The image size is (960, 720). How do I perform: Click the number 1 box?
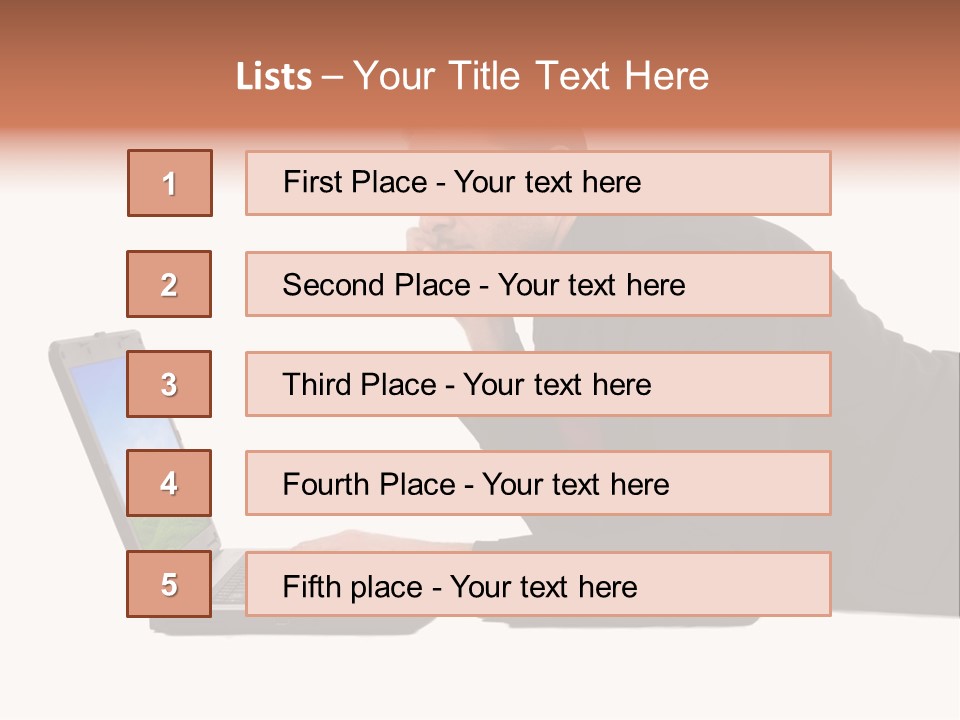[170, 183]
